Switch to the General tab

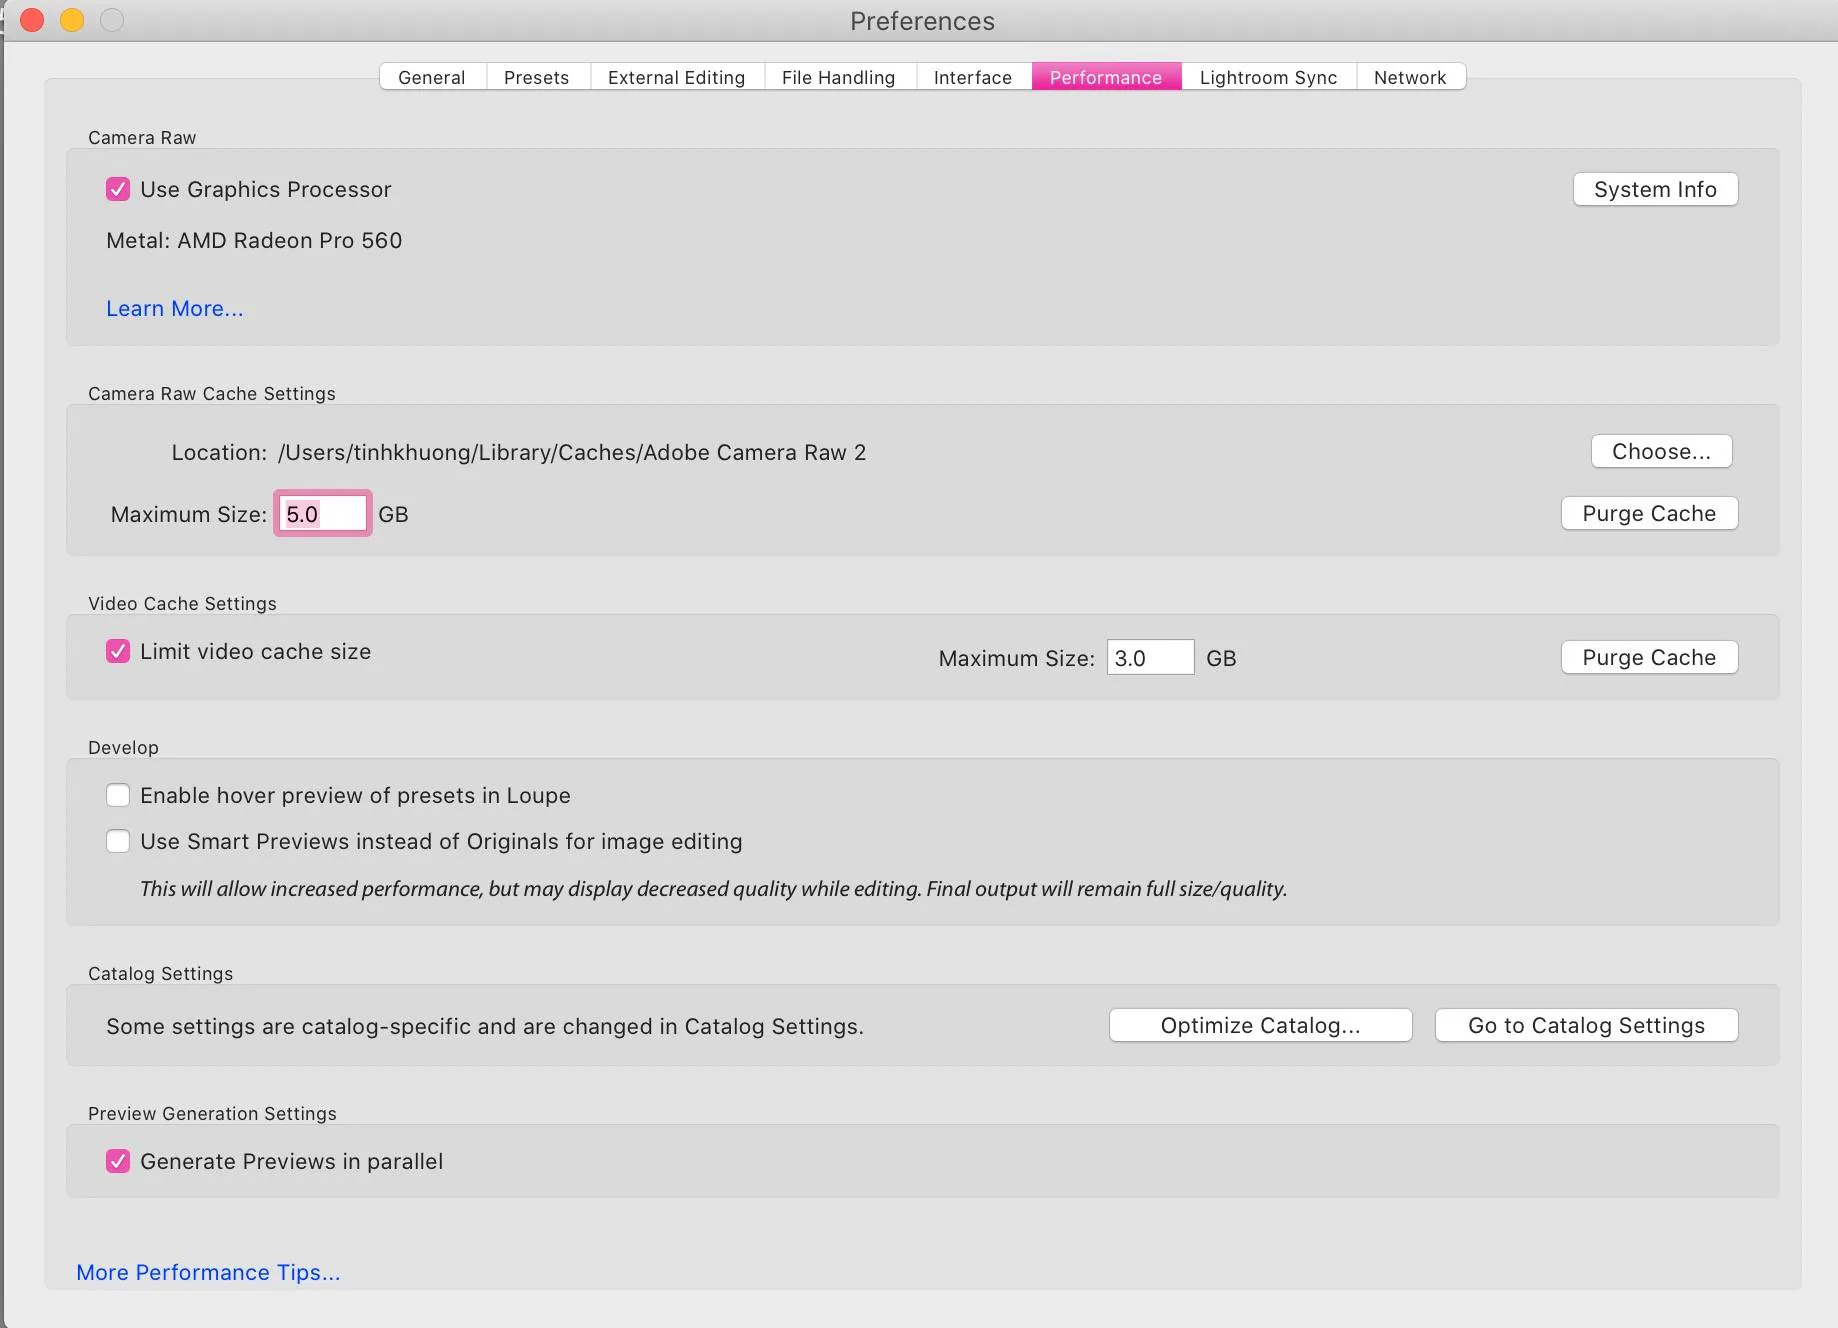(432, 77)
